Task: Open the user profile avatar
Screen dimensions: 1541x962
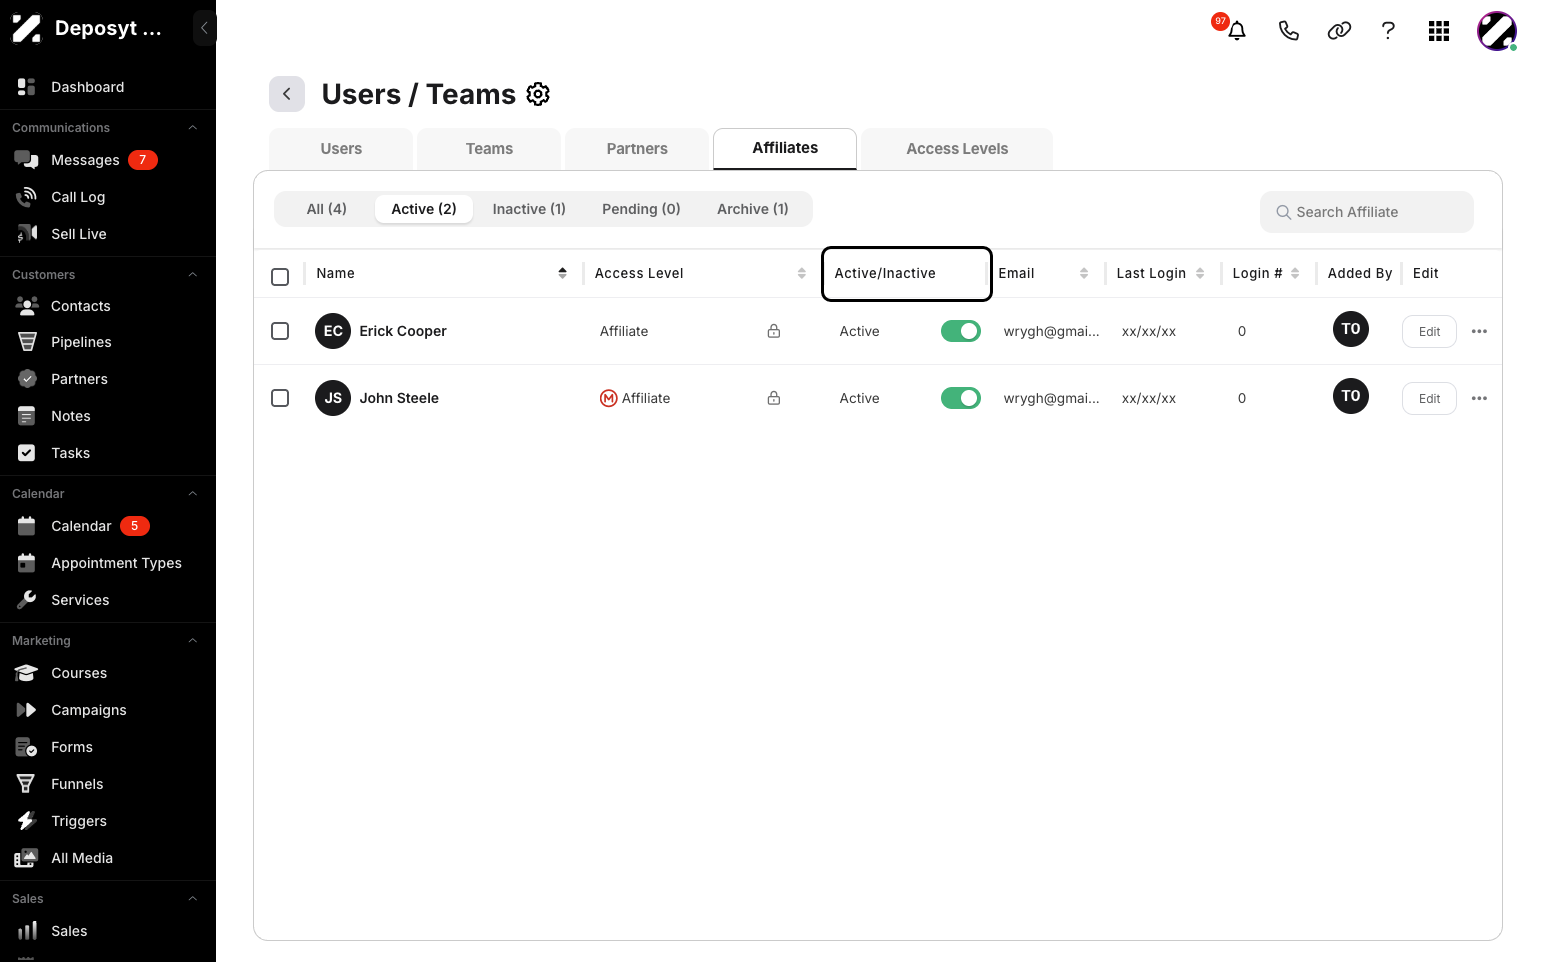Action: tap(1497, 31)
